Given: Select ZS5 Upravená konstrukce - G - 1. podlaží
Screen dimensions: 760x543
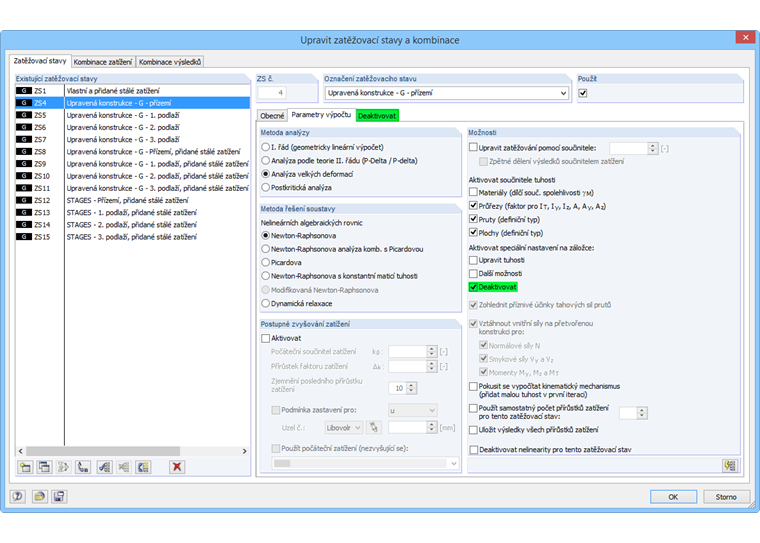Looking at the screenshot, I should (133, 115).
